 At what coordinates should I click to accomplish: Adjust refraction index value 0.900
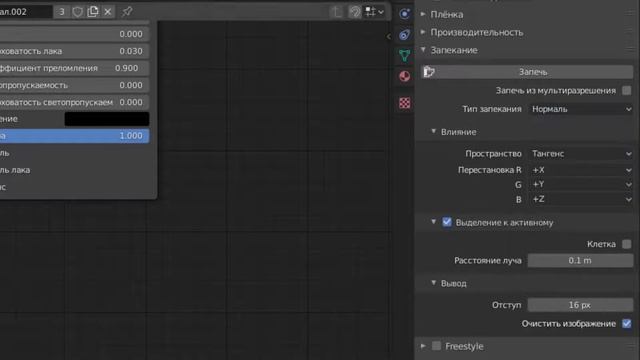[74, 68]
